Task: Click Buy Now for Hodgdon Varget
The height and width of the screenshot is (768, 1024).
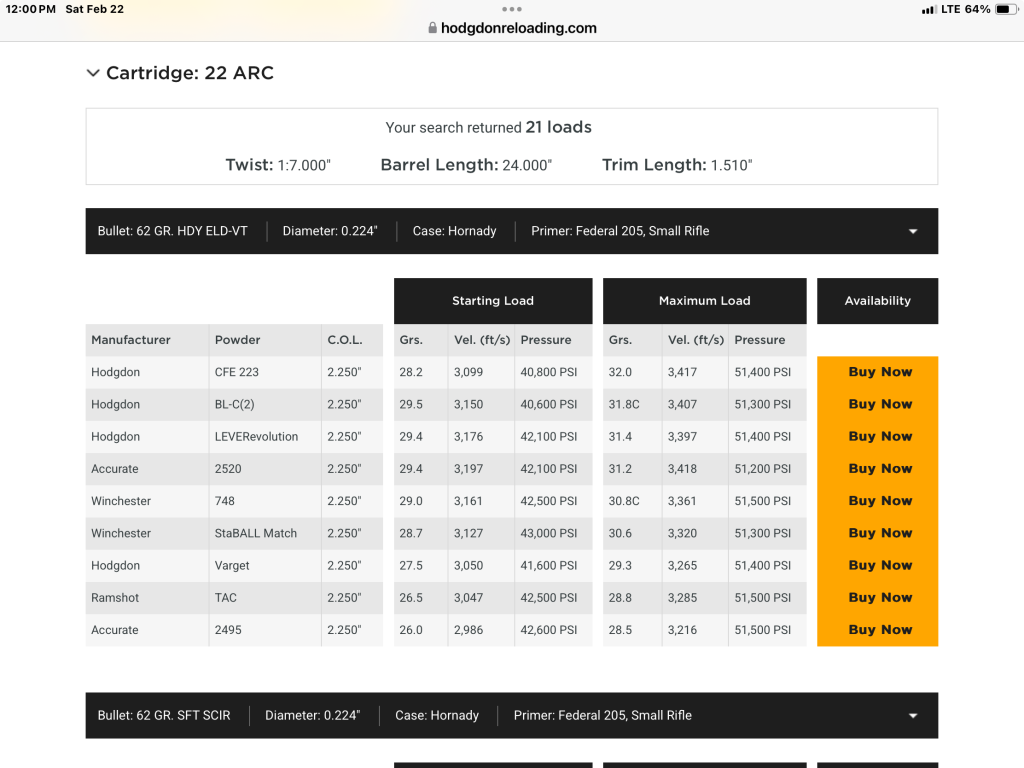Action: 879,565
